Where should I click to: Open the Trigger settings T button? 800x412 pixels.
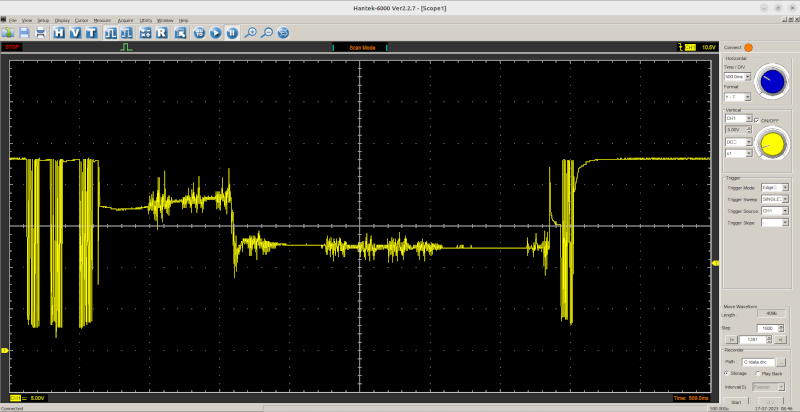90,32
